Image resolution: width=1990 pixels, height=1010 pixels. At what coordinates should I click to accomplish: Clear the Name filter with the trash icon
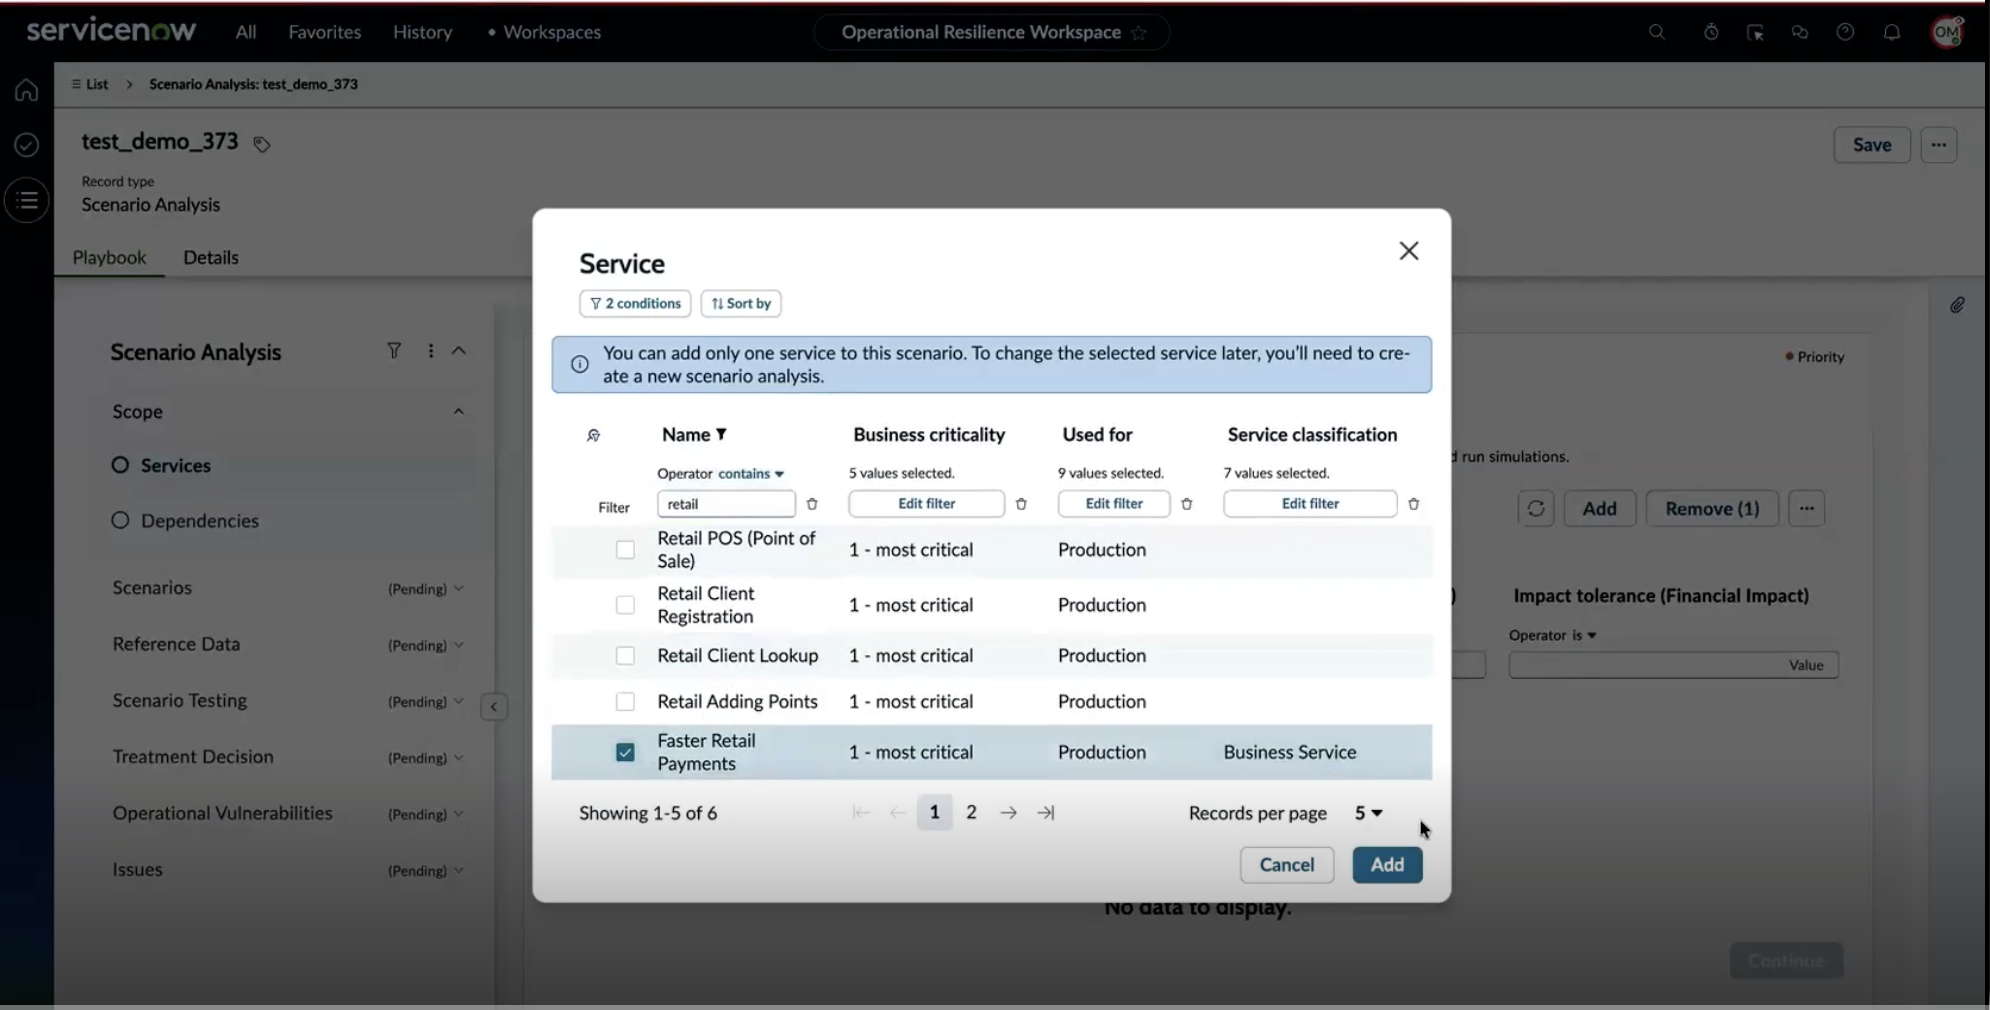click(x=812, y=504)
